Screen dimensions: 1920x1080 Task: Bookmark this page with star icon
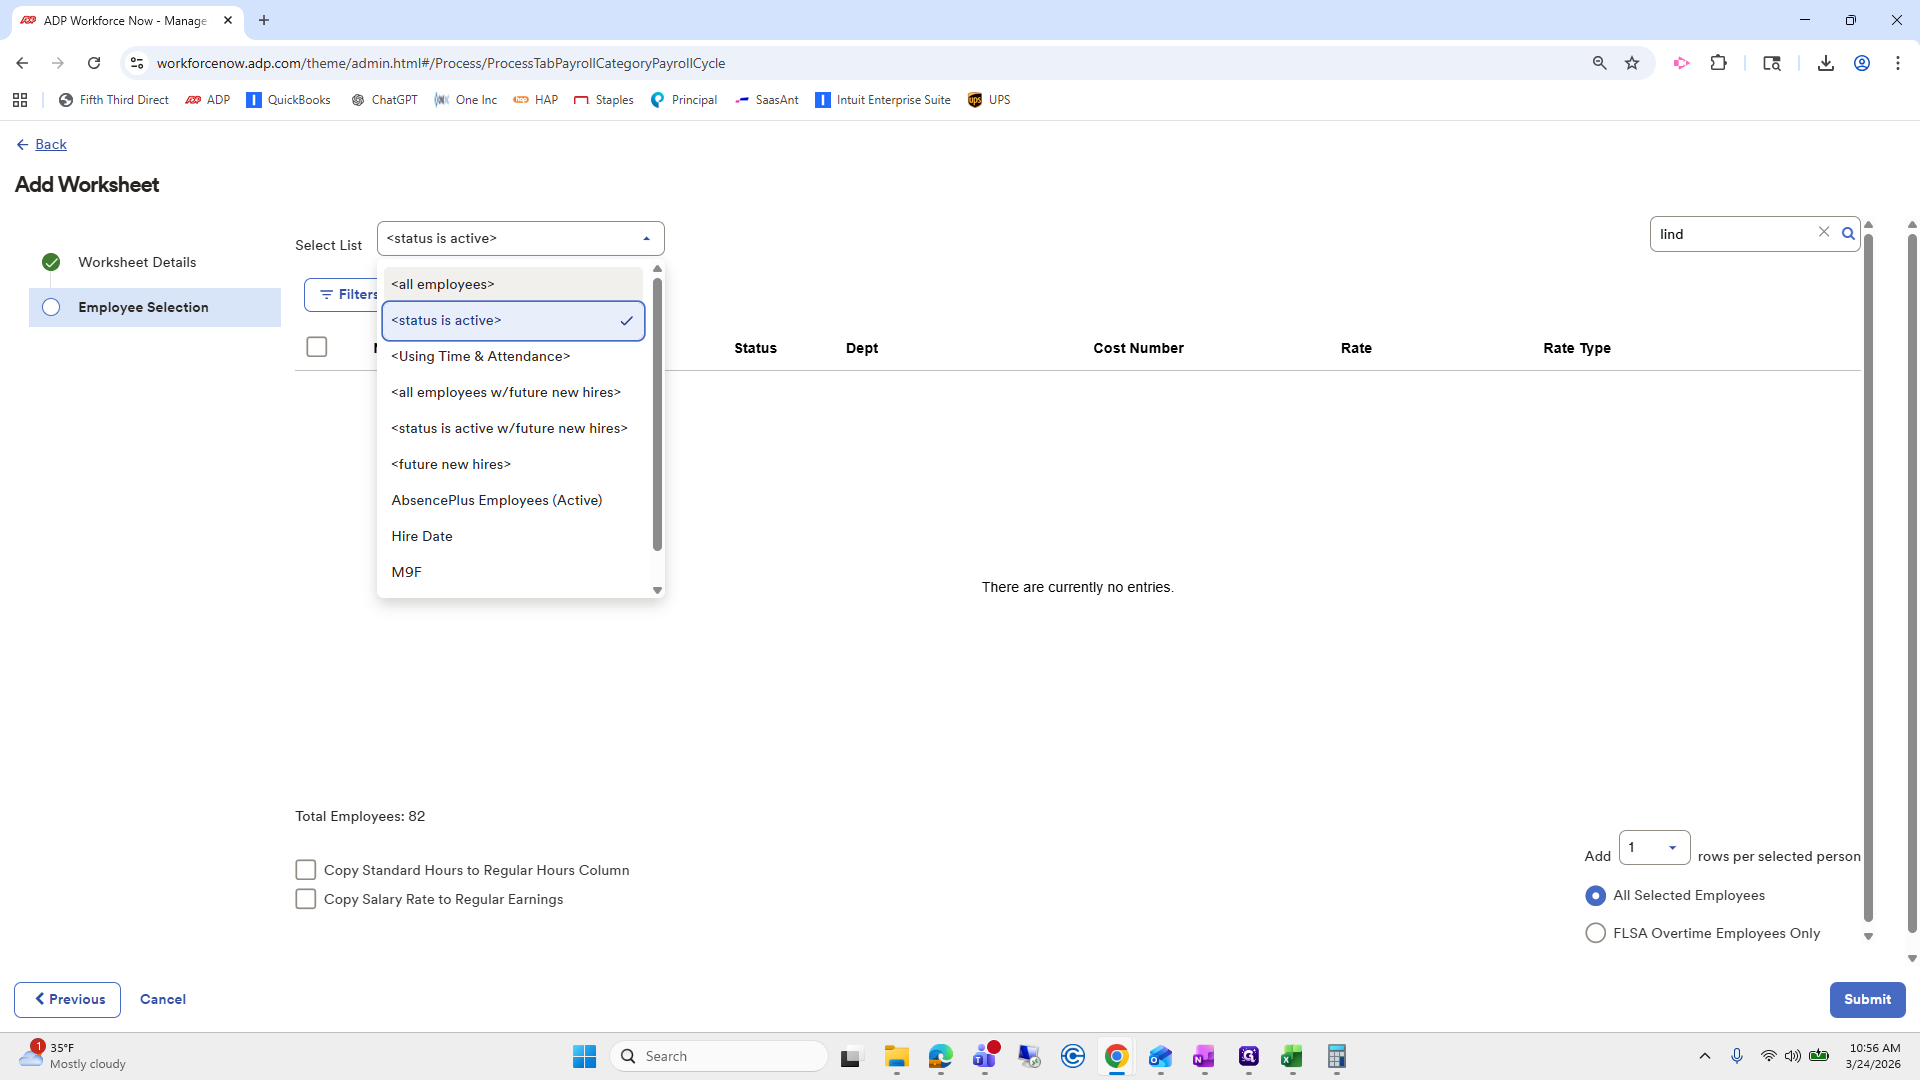pos(1632,63)
